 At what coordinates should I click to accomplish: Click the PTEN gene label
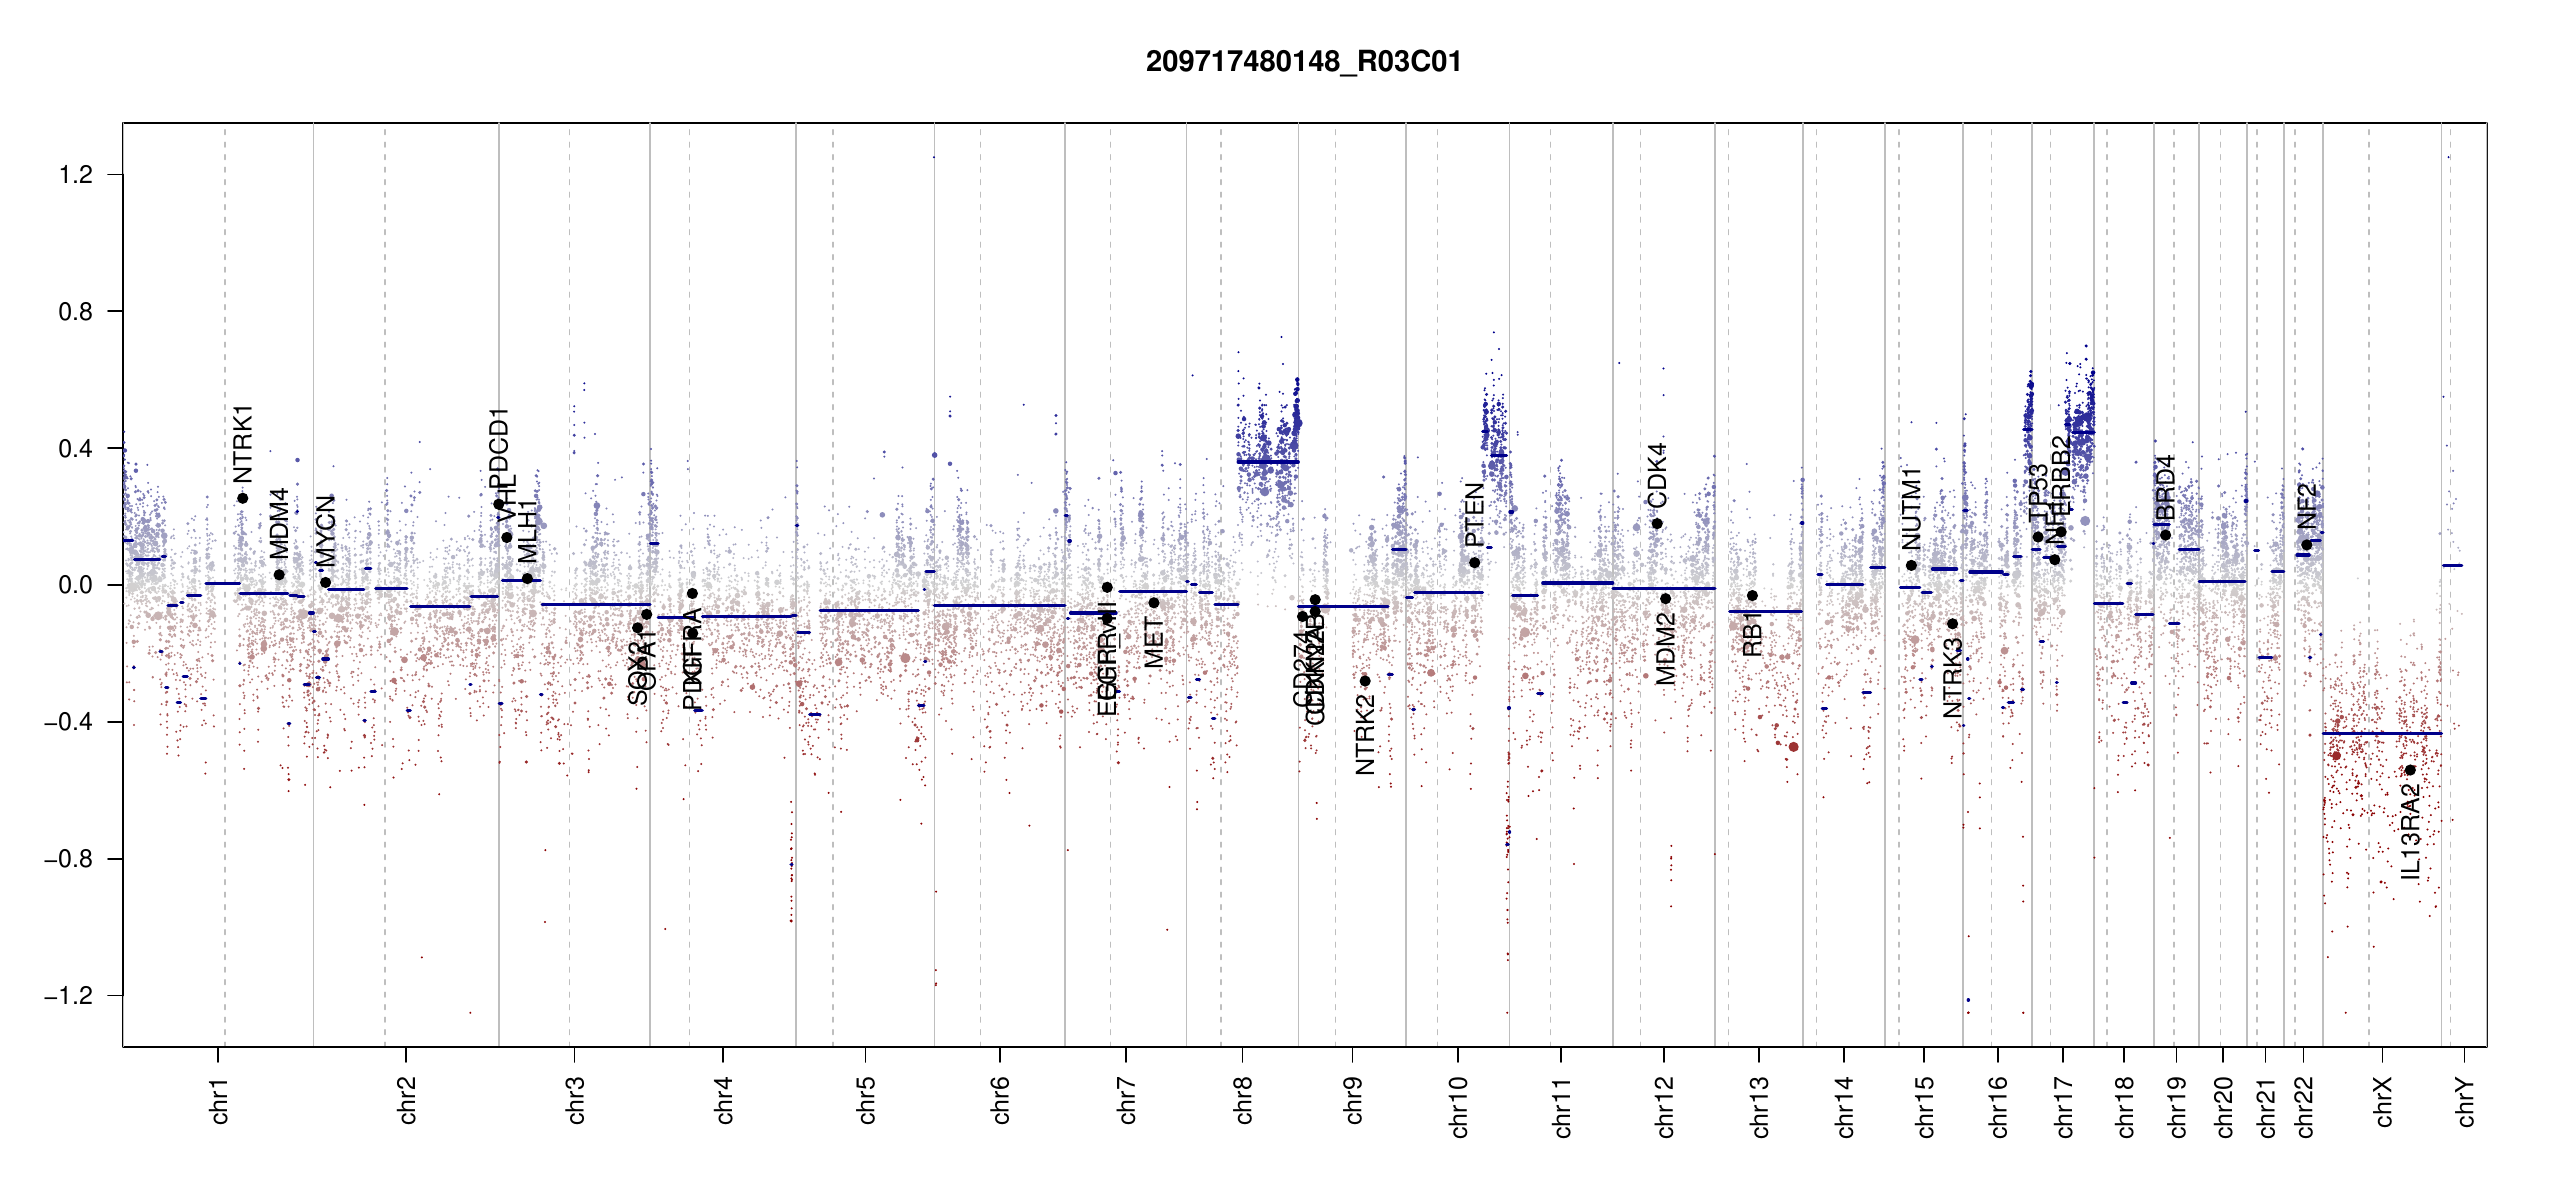(x=1474, y=514)
